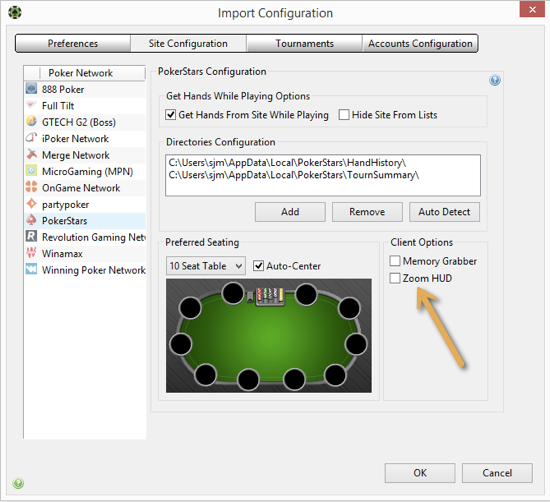Viewport: 550px width, 502px height.
Task: Select Revolution Gaming Network row
Action: pos(85,237)
